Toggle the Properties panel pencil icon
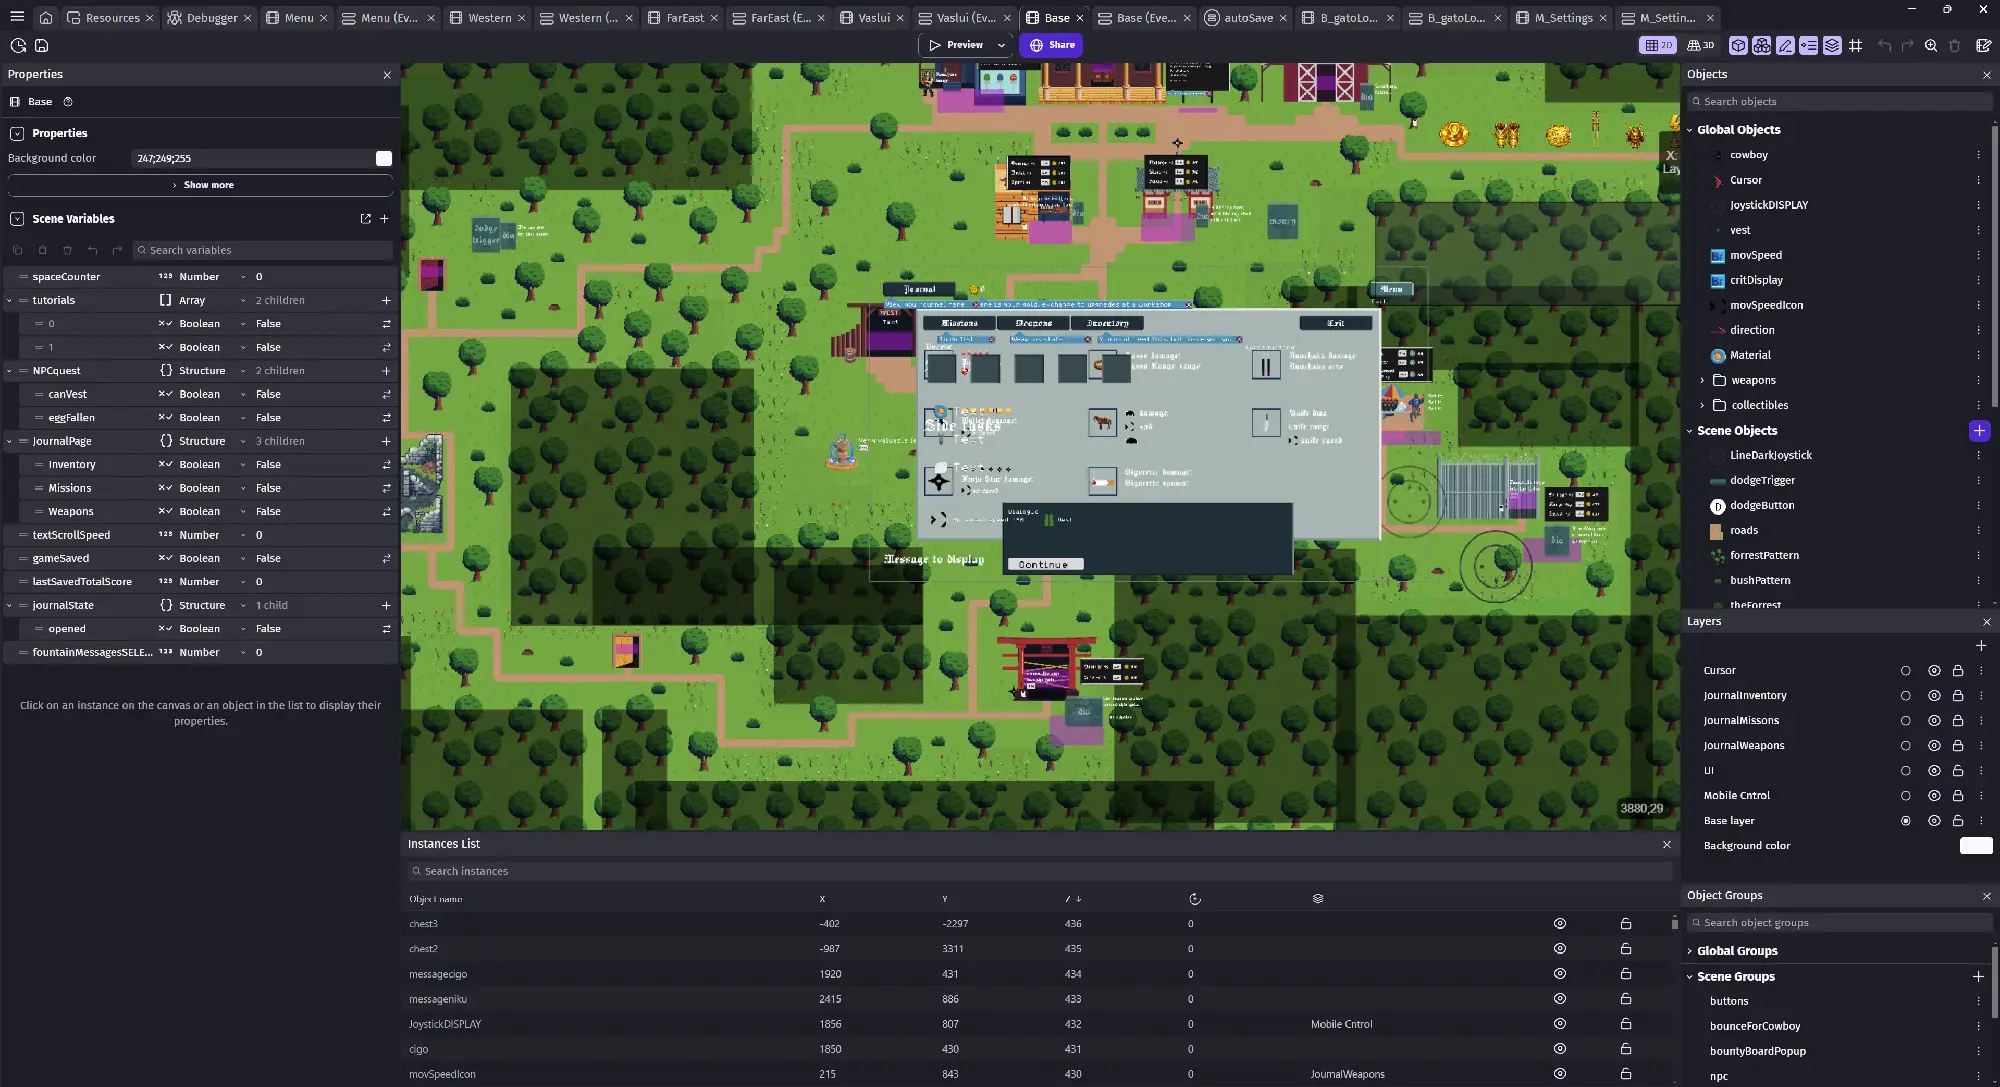 click(x=1785, y=45)
